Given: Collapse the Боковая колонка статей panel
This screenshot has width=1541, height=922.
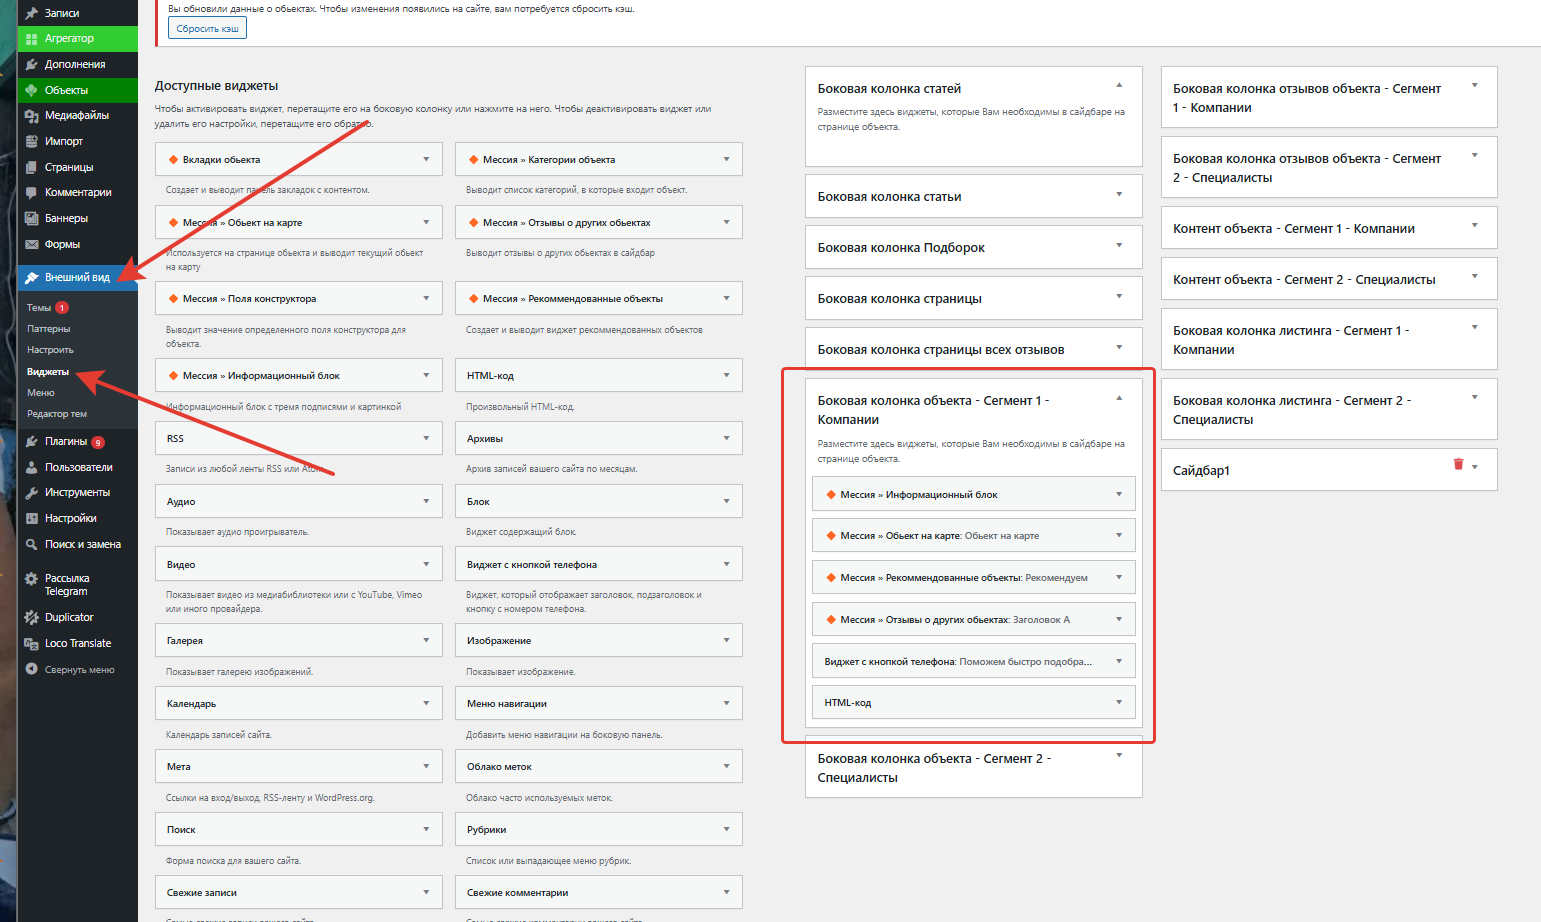Looking at the screenshot, I should click(1119, 85).
